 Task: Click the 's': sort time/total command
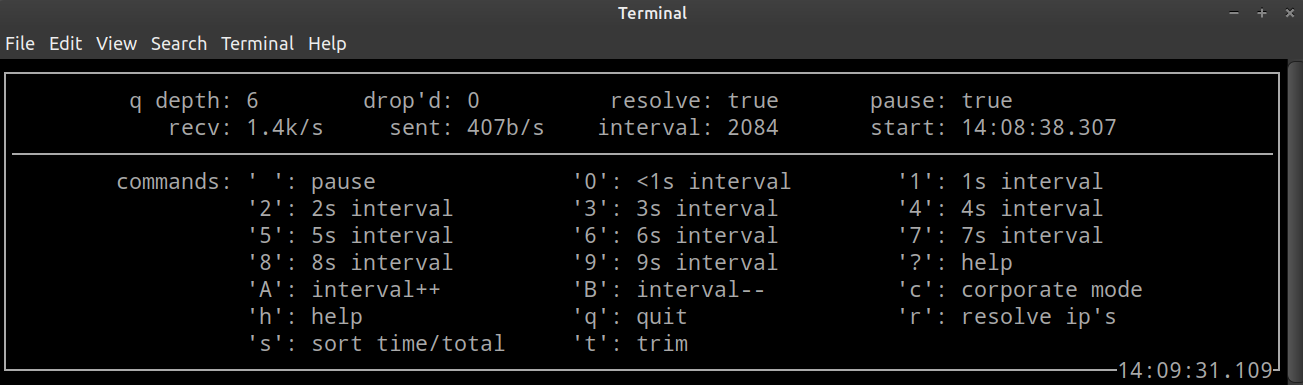[x=376, y=344]
